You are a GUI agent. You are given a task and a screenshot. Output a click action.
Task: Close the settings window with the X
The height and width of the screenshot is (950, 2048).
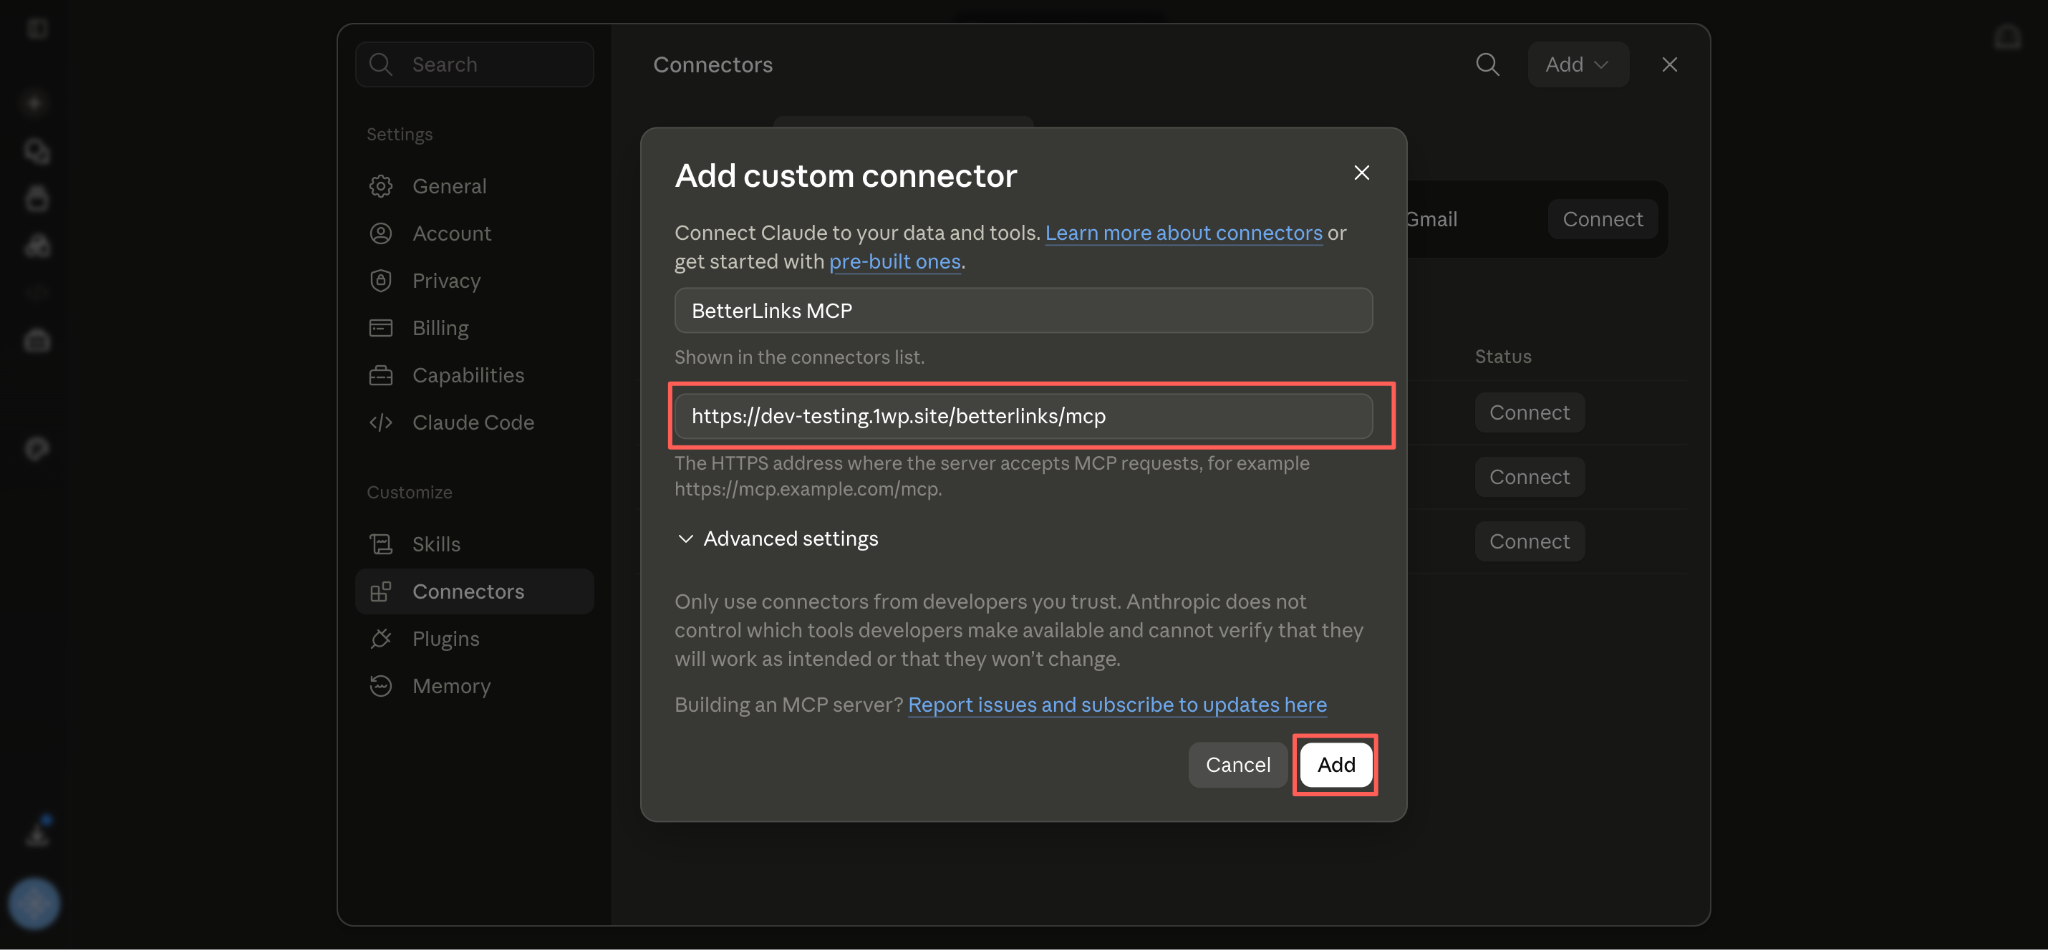point(1669,65)
